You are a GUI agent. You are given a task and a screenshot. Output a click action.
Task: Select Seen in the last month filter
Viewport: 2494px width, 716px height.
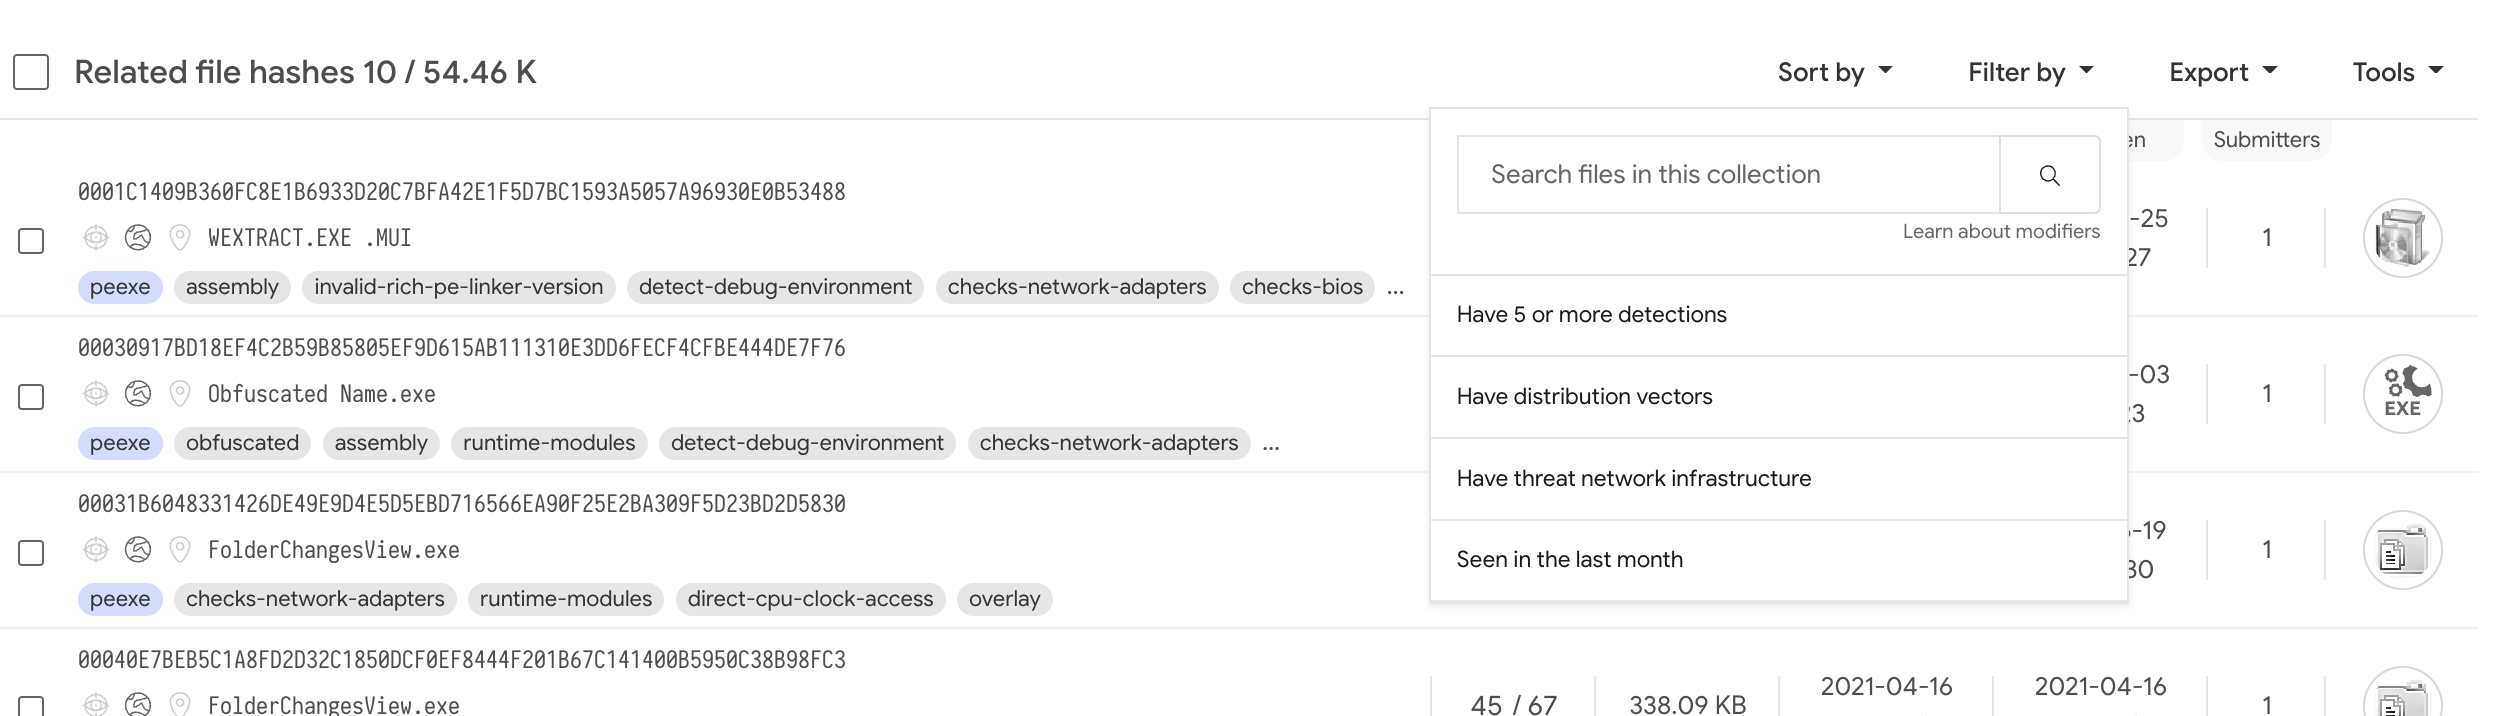1569,560
